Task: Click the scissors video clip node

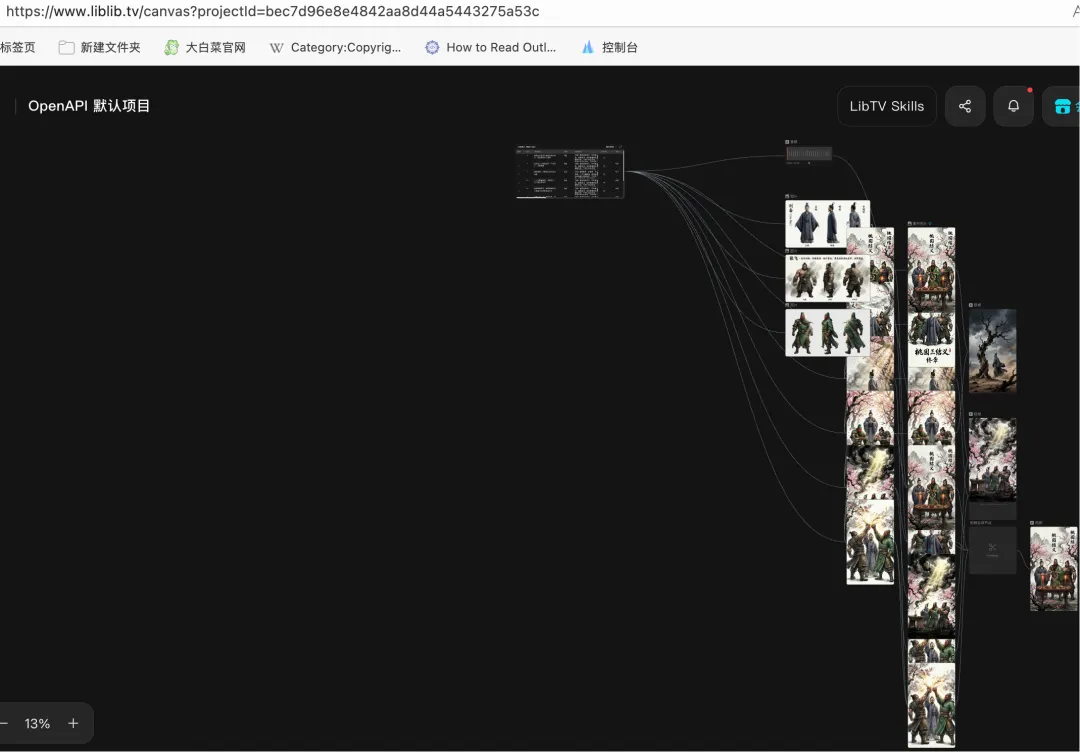Action: 993,550
